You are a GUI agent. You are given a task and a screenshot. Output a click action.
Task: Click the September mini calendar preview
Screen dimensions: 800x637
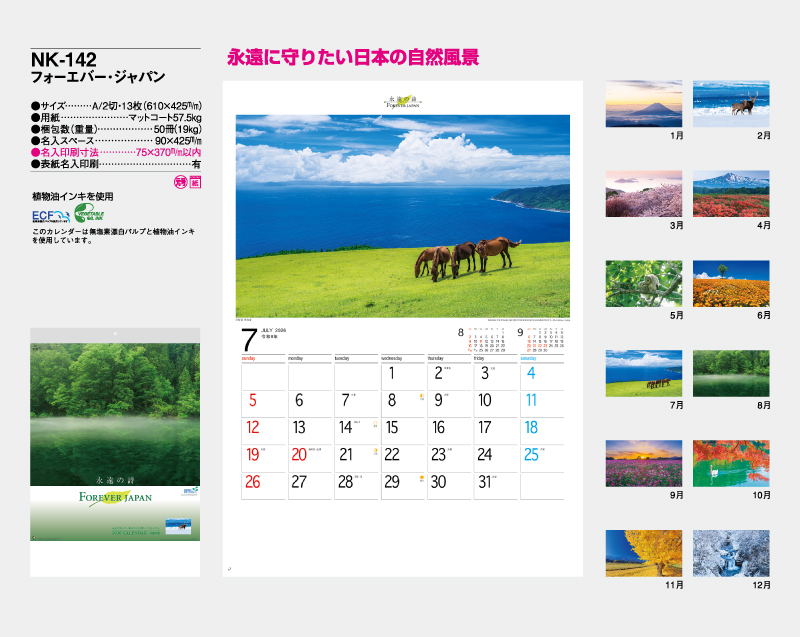point(541,340)
